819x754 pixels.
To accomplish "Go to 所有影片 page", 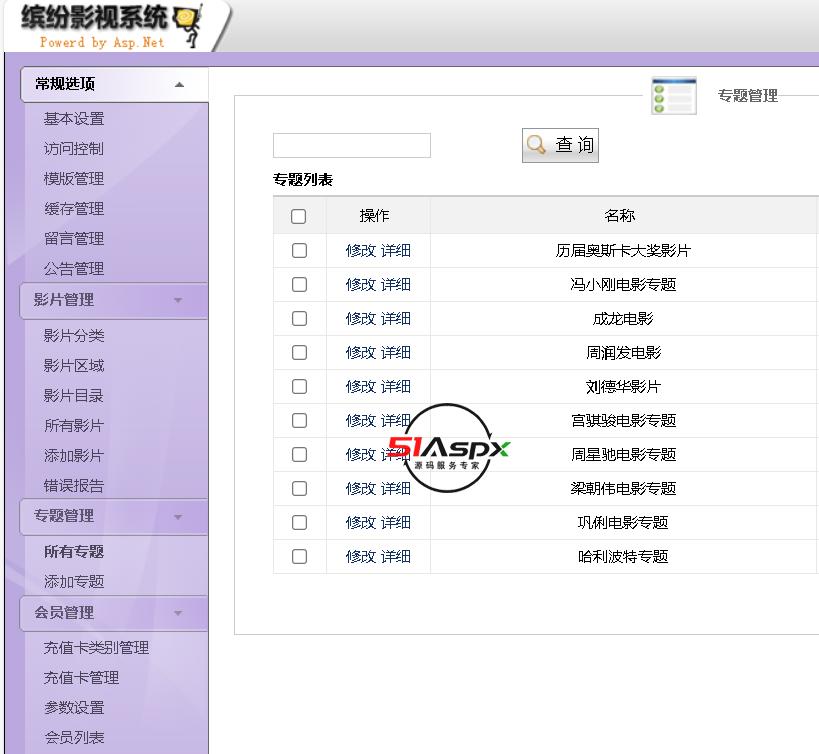I will (74, 426).
